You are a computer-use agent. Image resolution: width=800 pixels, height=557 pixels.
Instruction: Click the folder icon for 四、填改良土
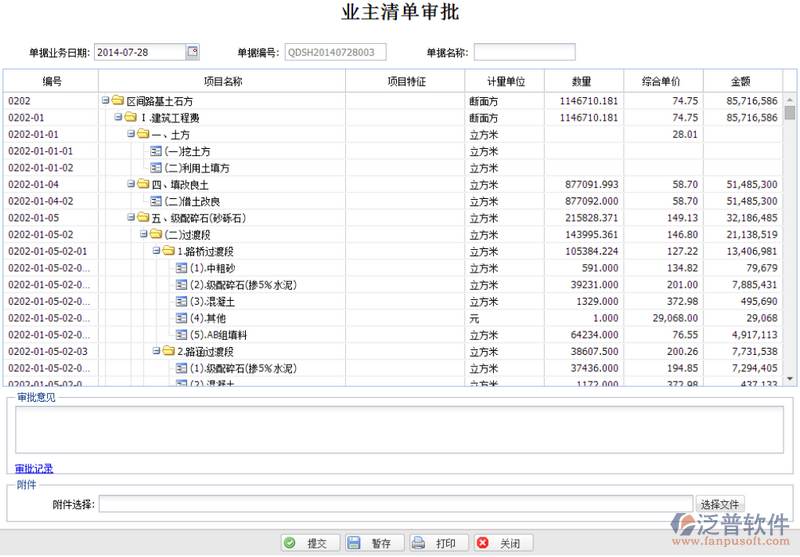[143, 185]
